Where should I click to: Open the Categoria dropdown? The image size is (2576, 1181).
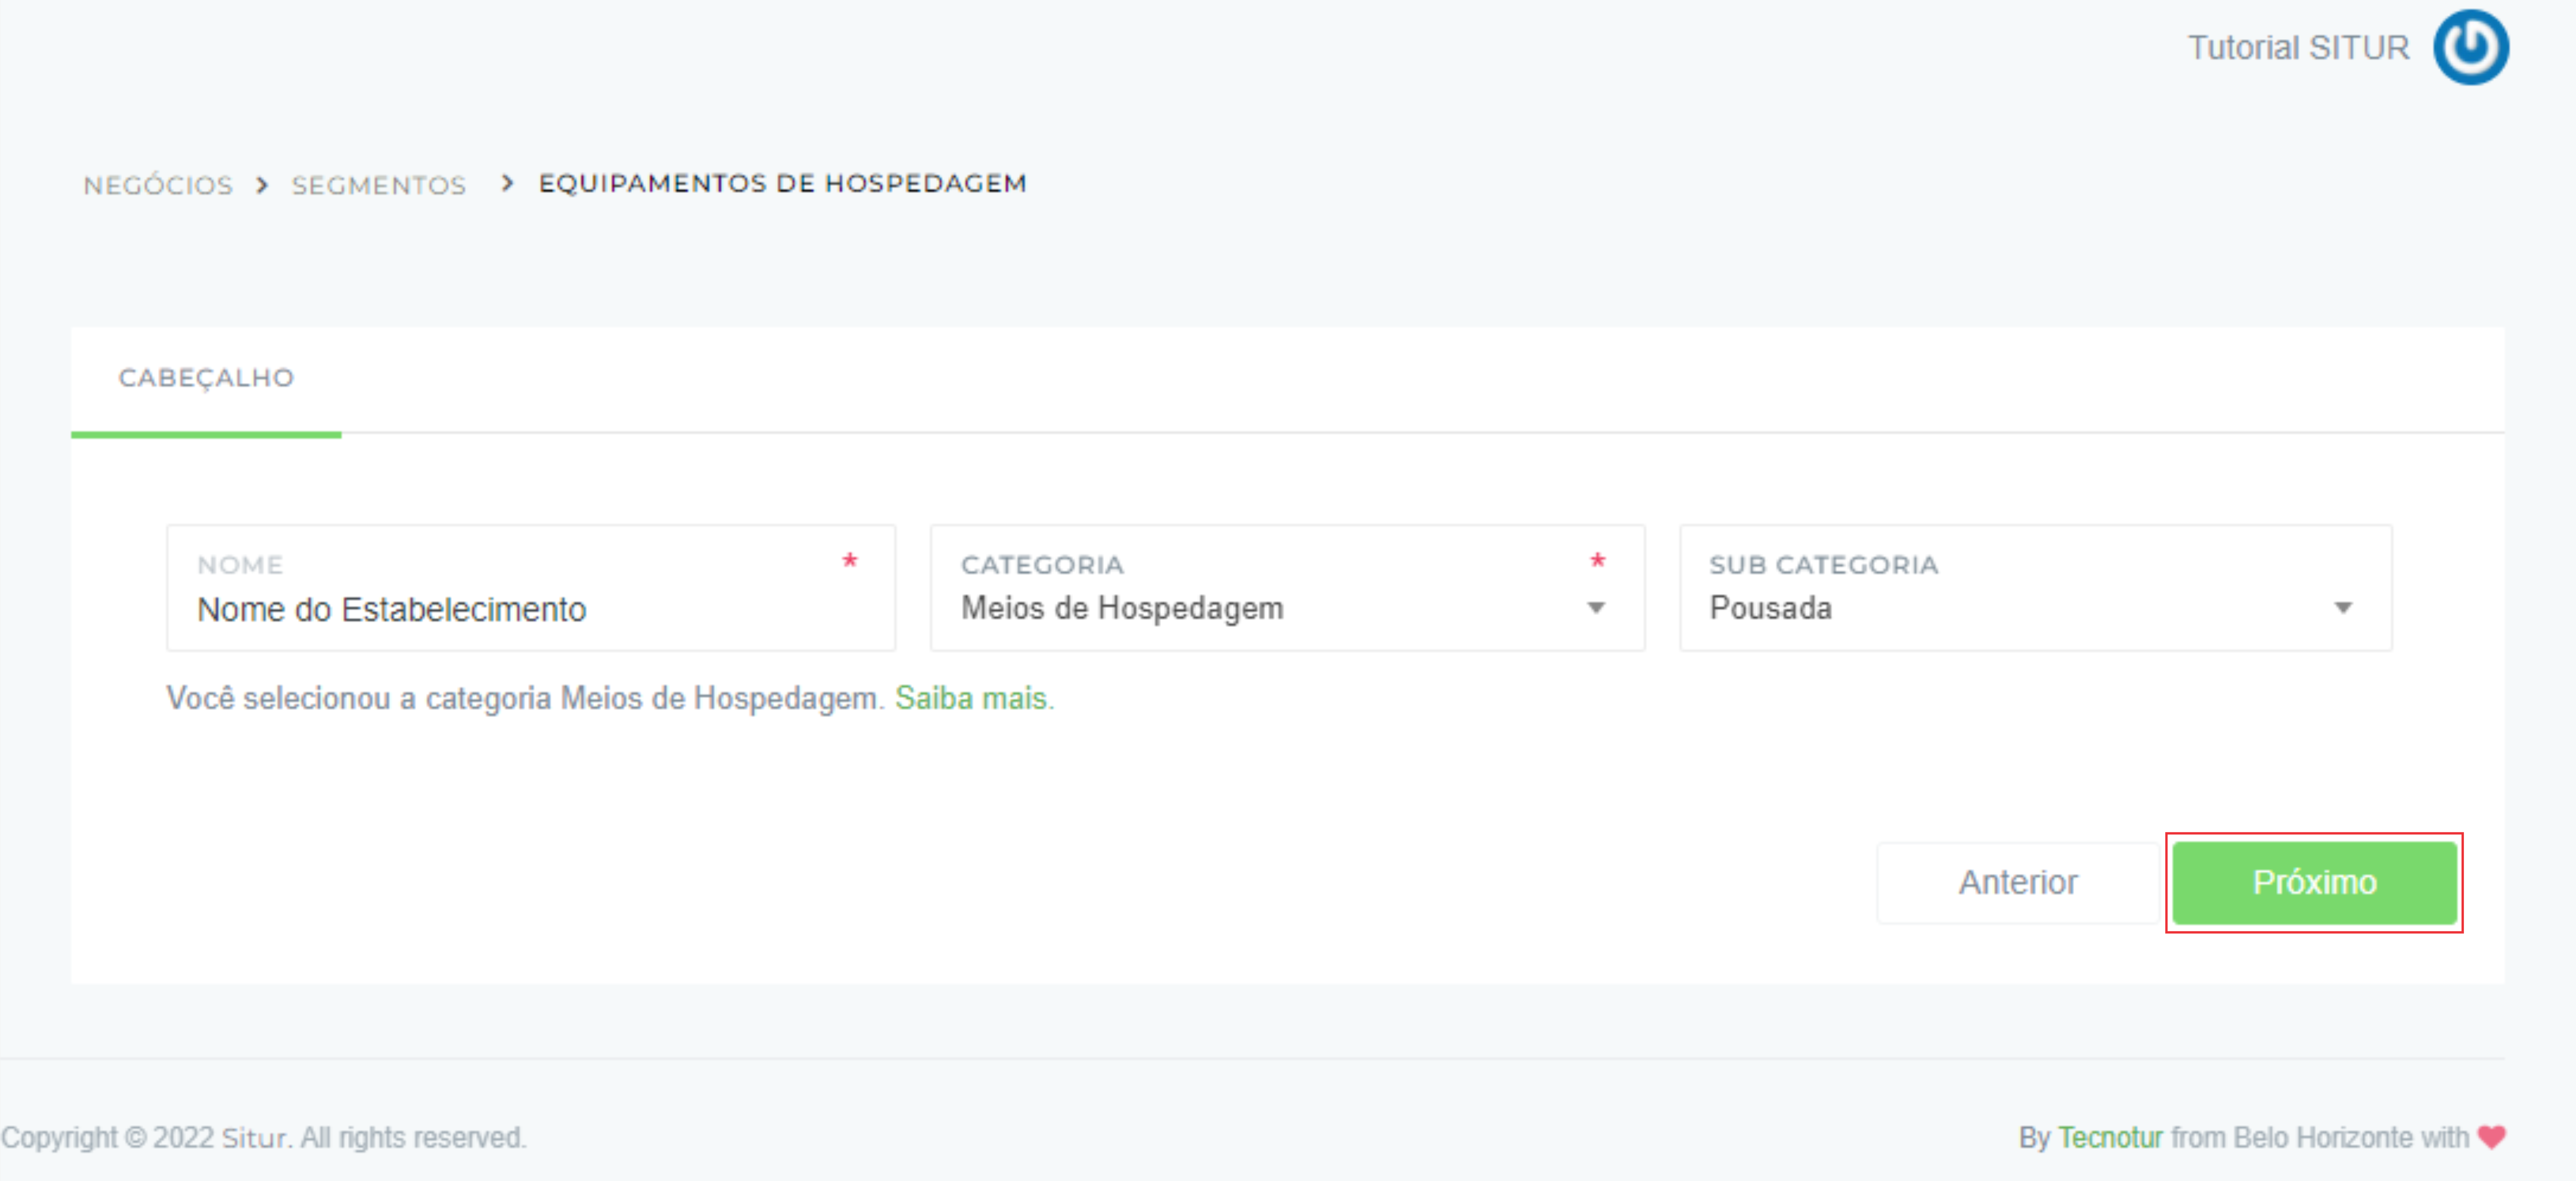[1287, 588]
